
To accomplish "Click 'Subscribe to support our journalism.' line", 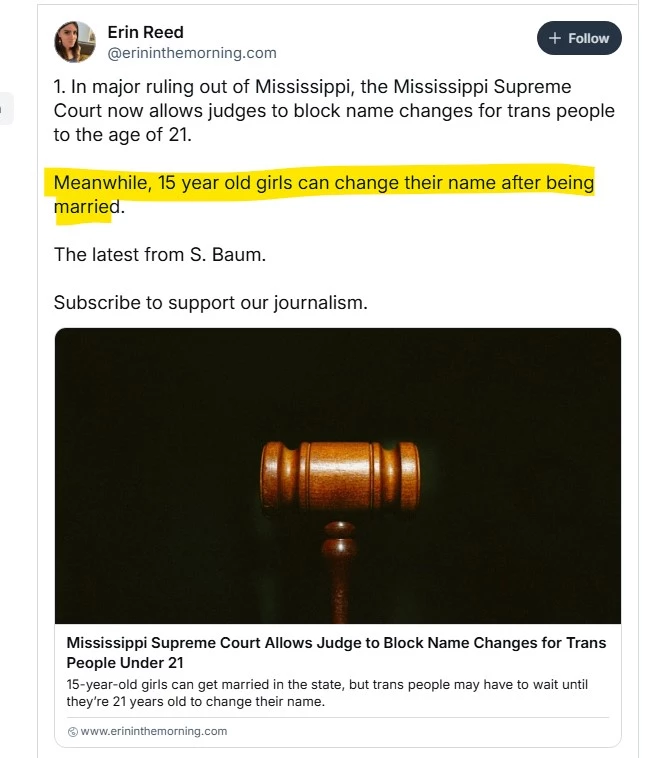I will coord(210,302).
